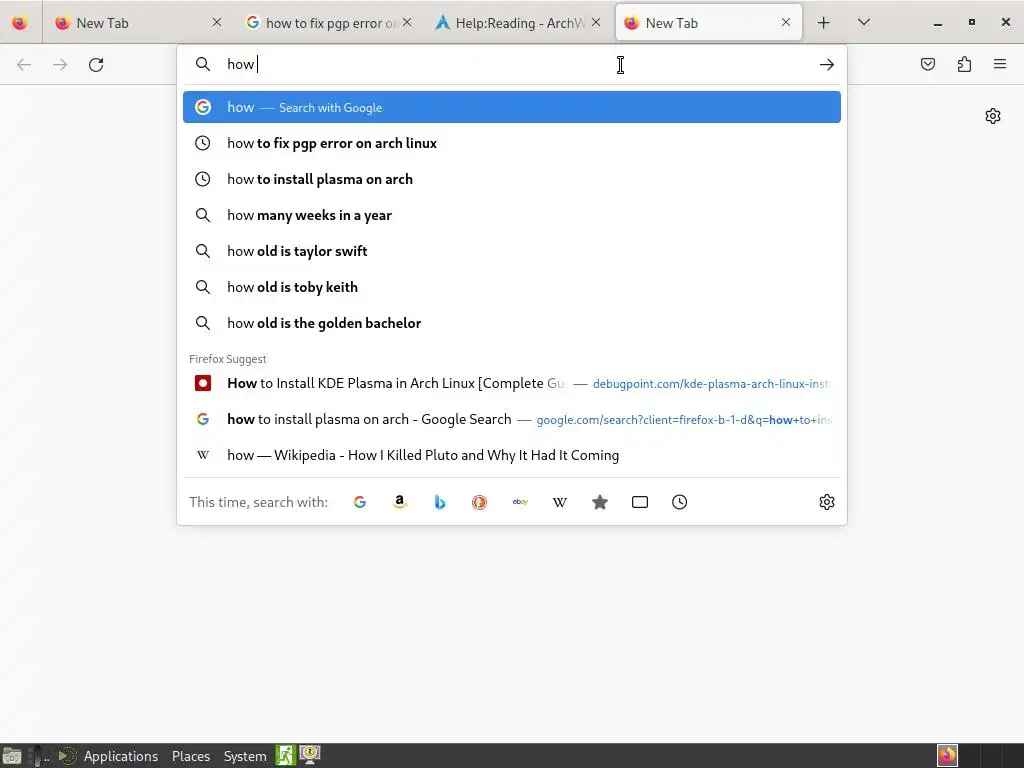Screen dimensions: 1024x768
Task: Pick 'how old is the golden bachelor'
Action: click(511, 323)
